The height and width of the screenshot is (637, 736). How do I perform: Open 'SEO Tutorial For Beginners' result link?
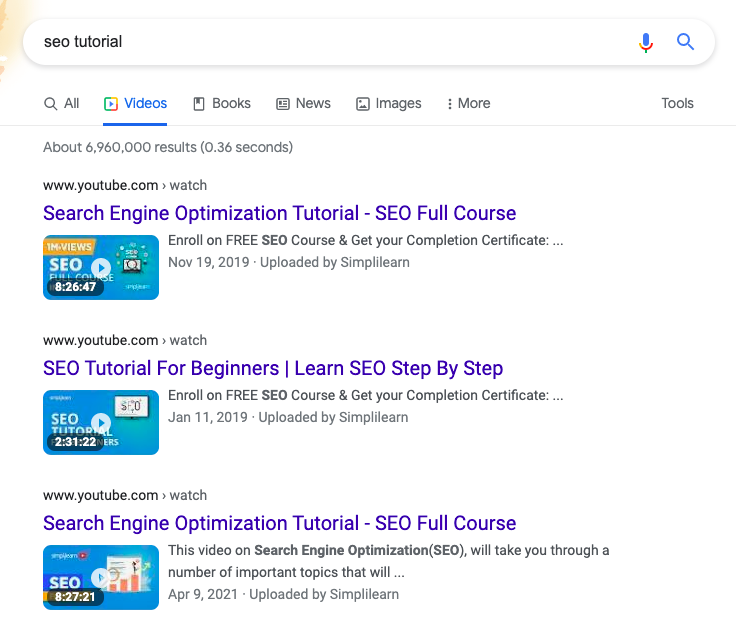click(273, 368)
